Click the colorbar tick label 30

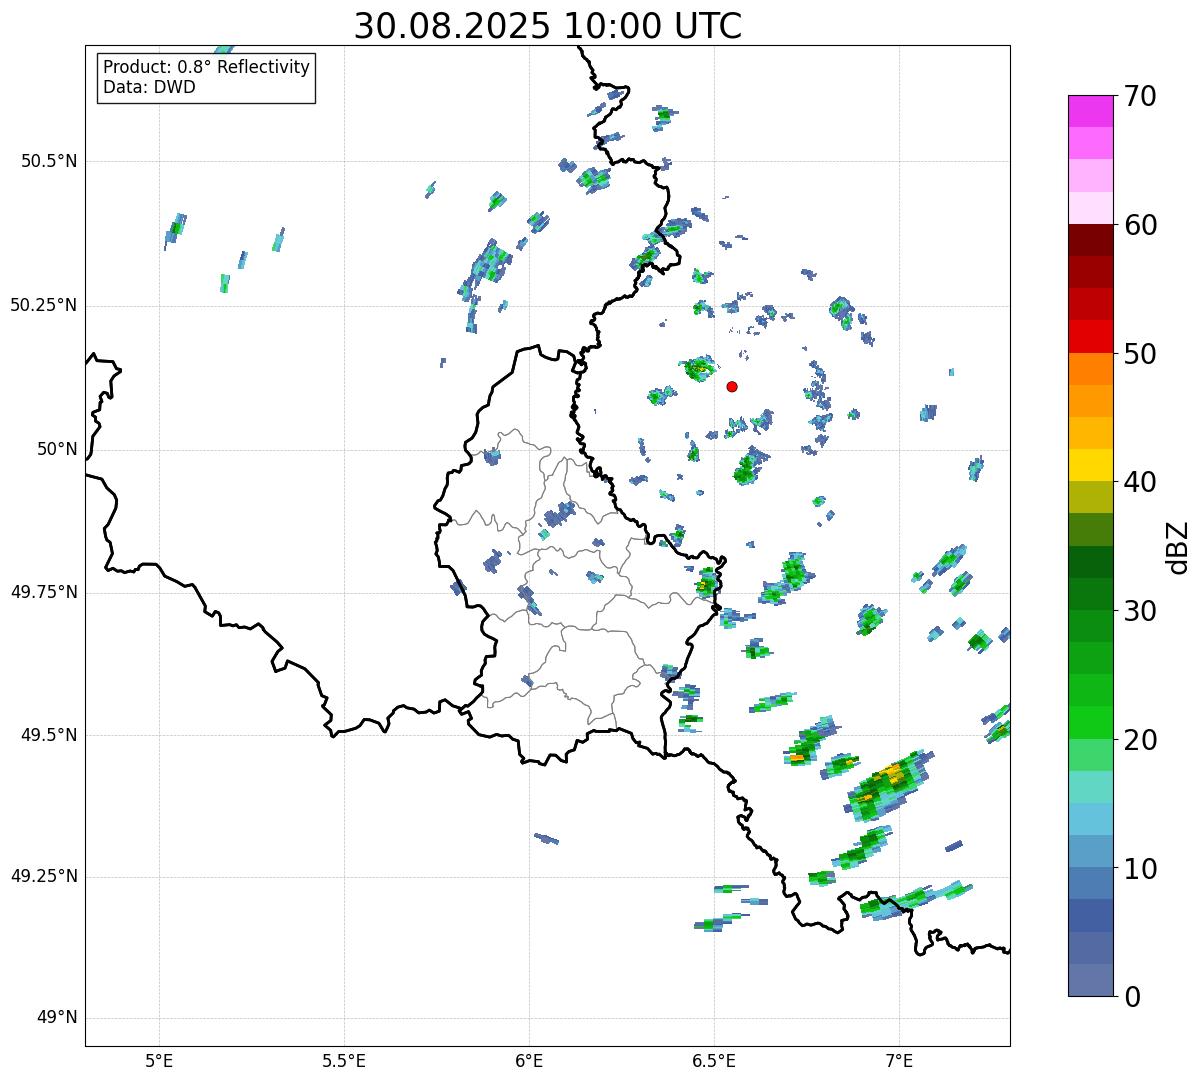[x=1141, y=611]
